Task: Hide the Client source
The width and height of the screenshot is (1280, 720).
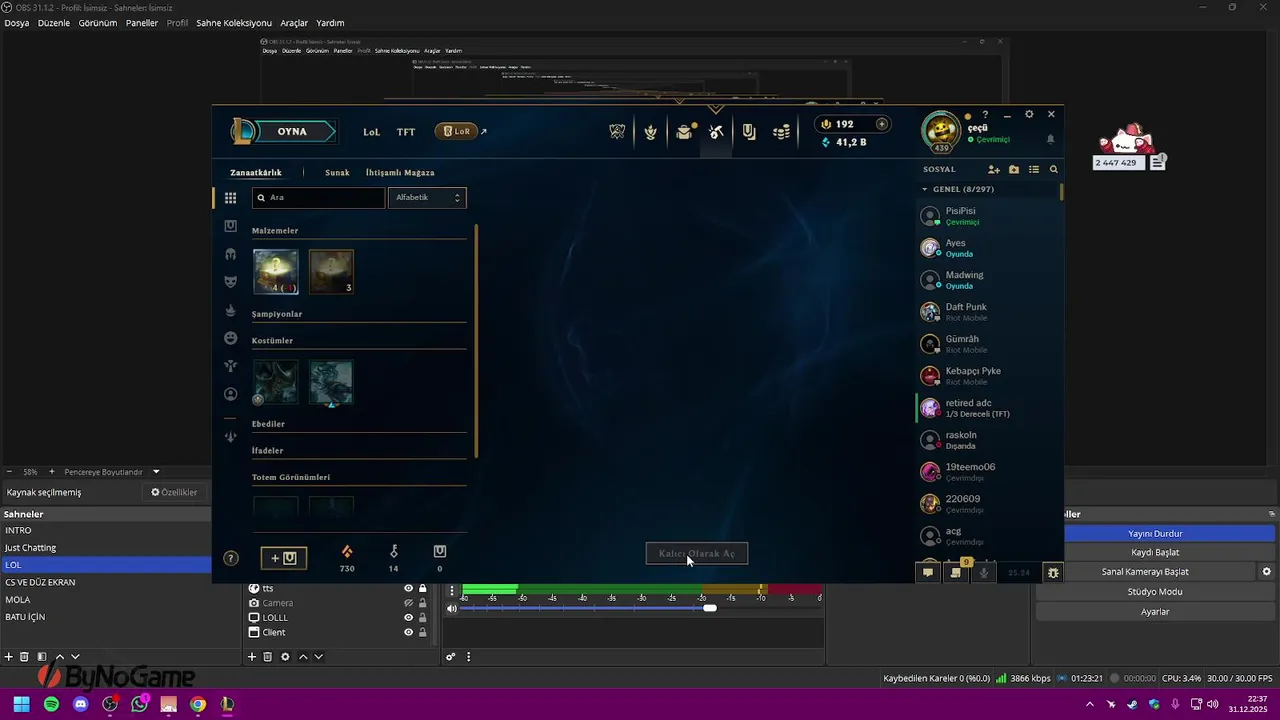Action: tap(408, 632)
